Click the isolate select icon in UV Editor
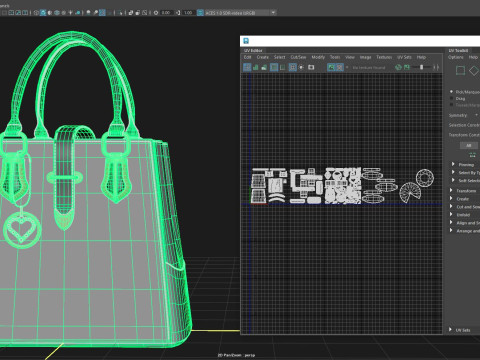 coord(301,67)
